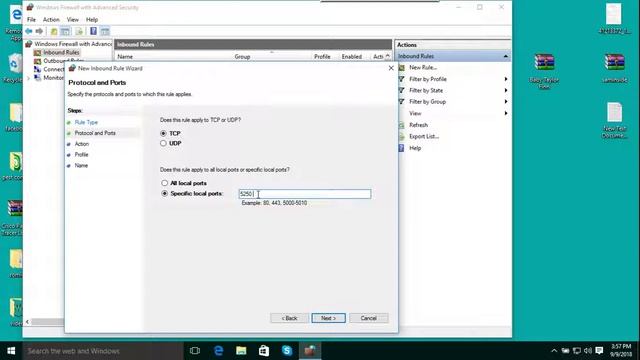Screen dimensions: 640x360
Task: Sort rules by Enabled column header
Action: (x=351, y=57)
